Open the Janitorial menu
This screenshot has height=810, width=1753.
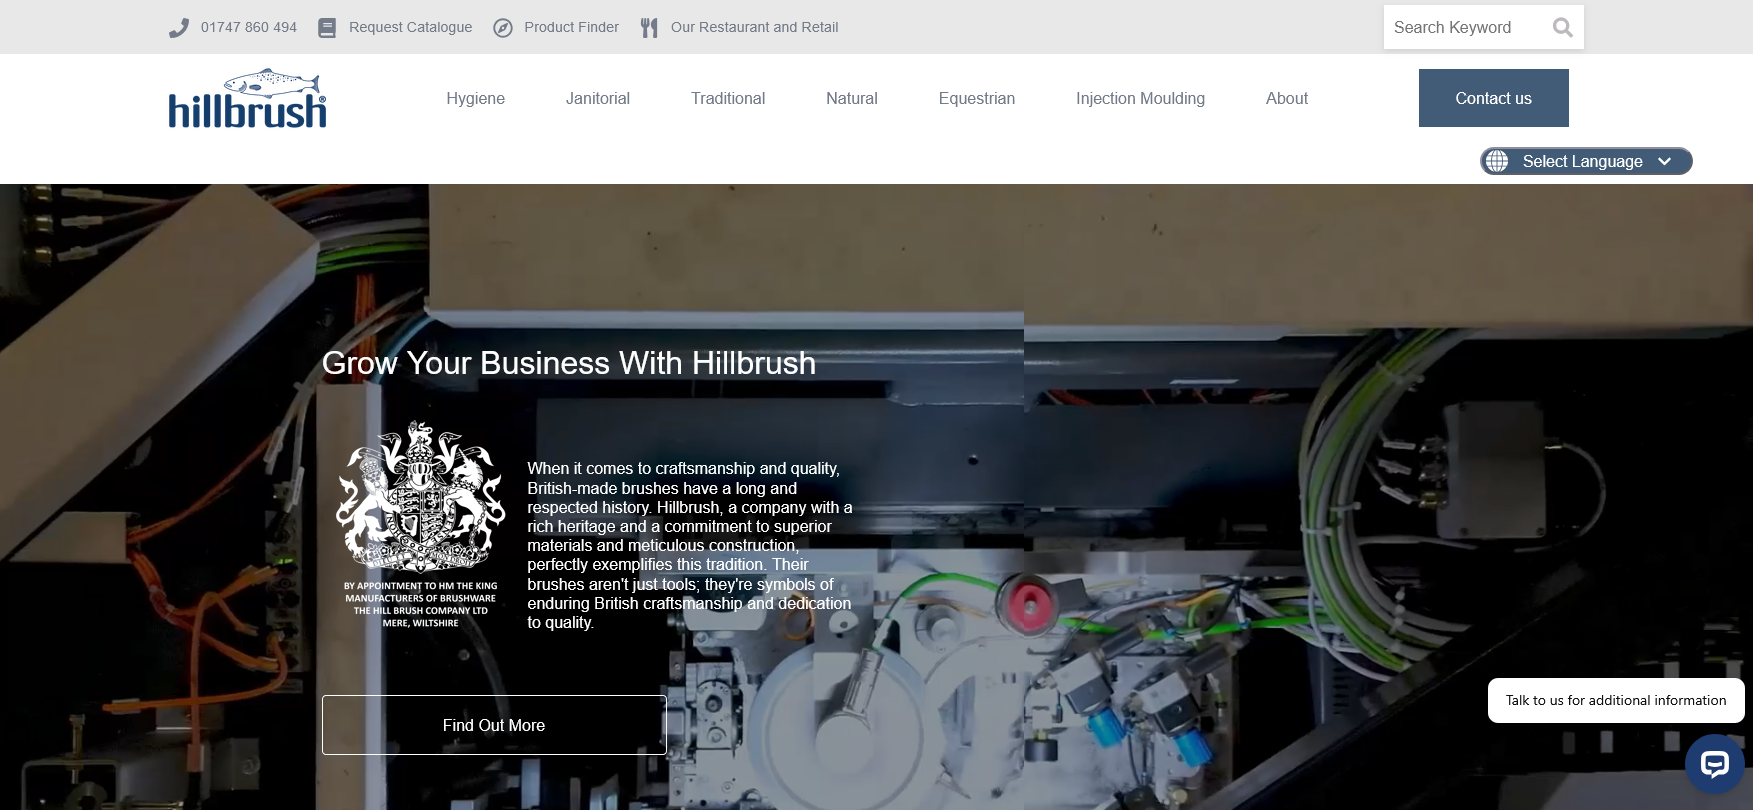(598, 98)
